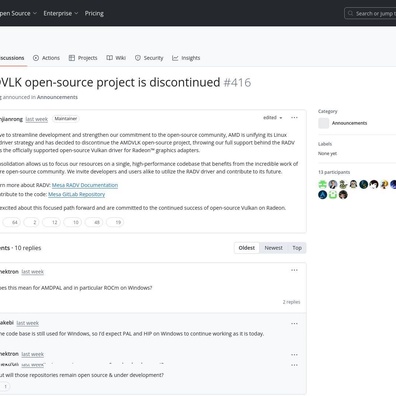
Task: Select the Discussions tab
Action: (x=12, y=58)
